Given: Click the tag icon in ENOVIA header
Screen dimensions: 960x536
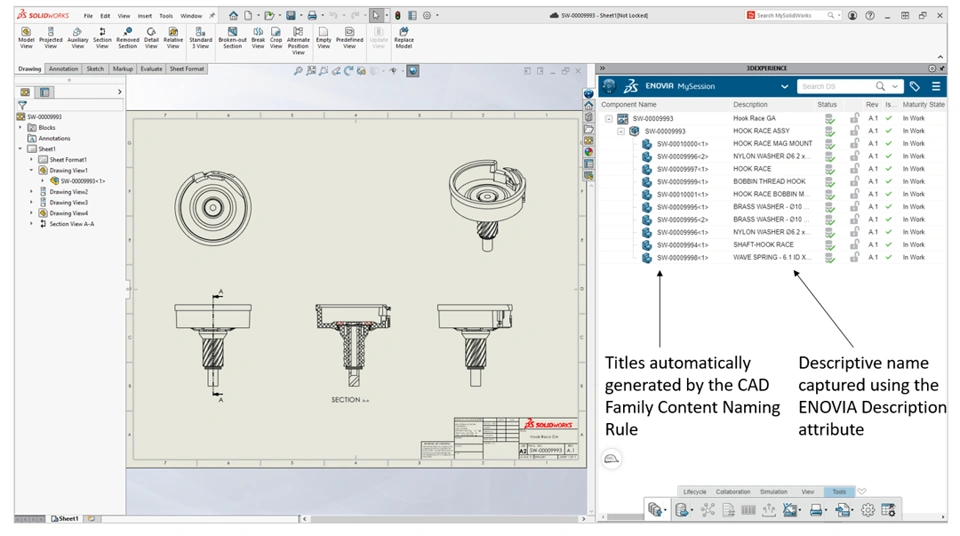Looking at the screenshot, I should [914, 87].
